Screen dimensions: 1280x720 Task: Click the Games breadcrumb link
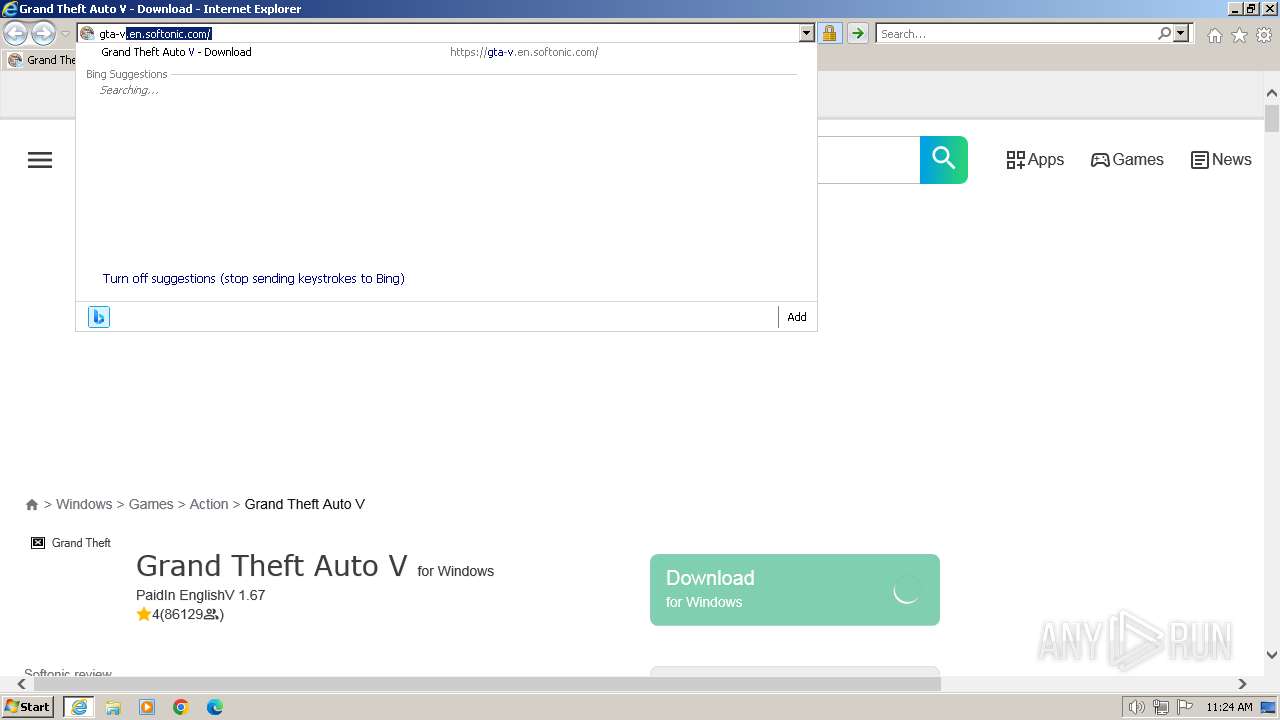151,504
